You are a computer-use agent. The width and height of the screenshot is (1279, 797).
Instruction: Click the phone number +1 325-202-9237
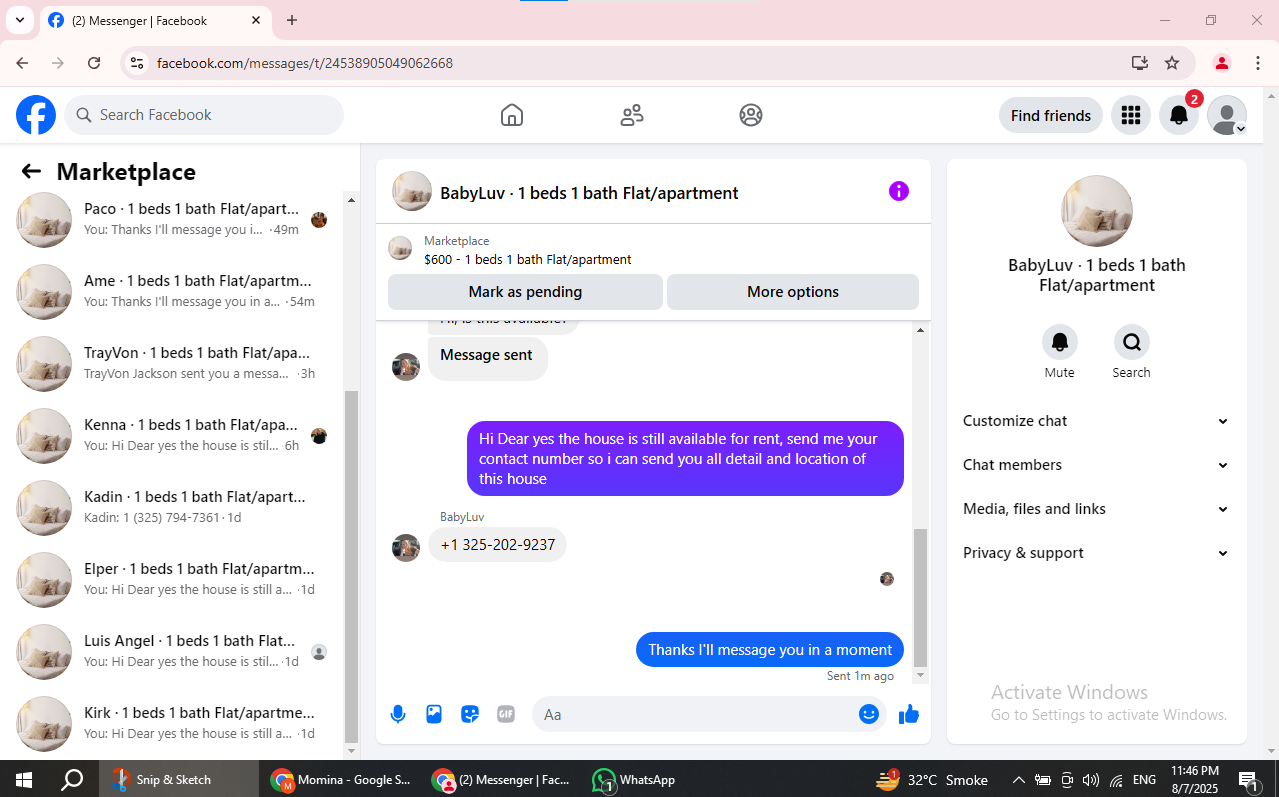(498, 545)
